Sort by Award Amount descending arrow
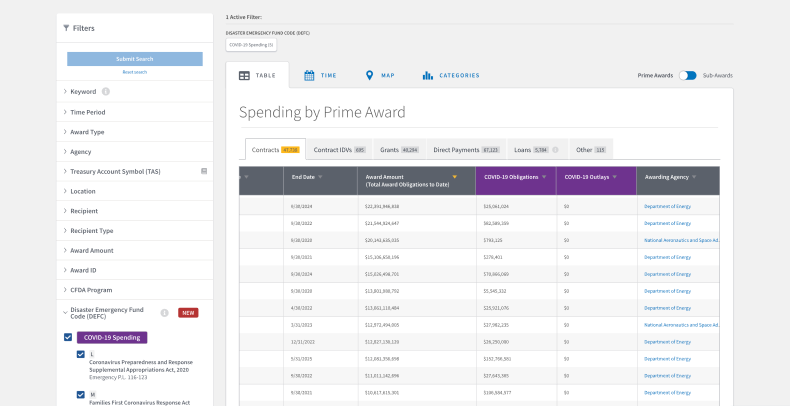 (x=455, y=177)
